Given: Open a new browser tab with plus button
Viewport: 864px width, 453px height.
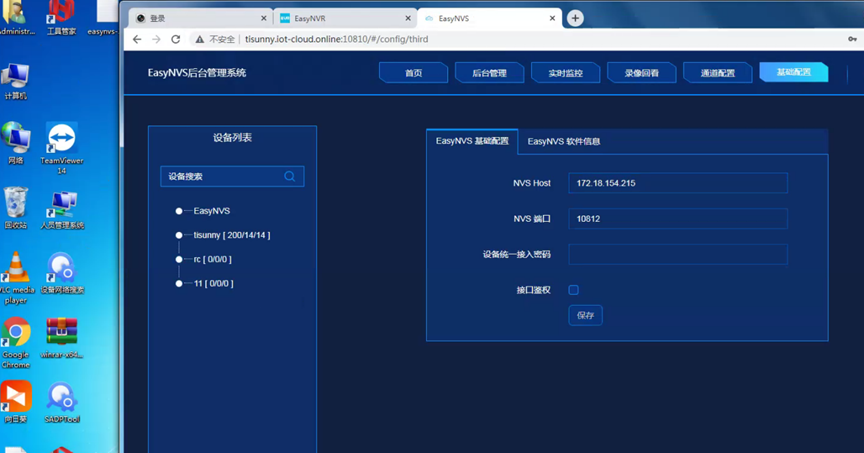Looking at the screenshot, I should point(575,18).
